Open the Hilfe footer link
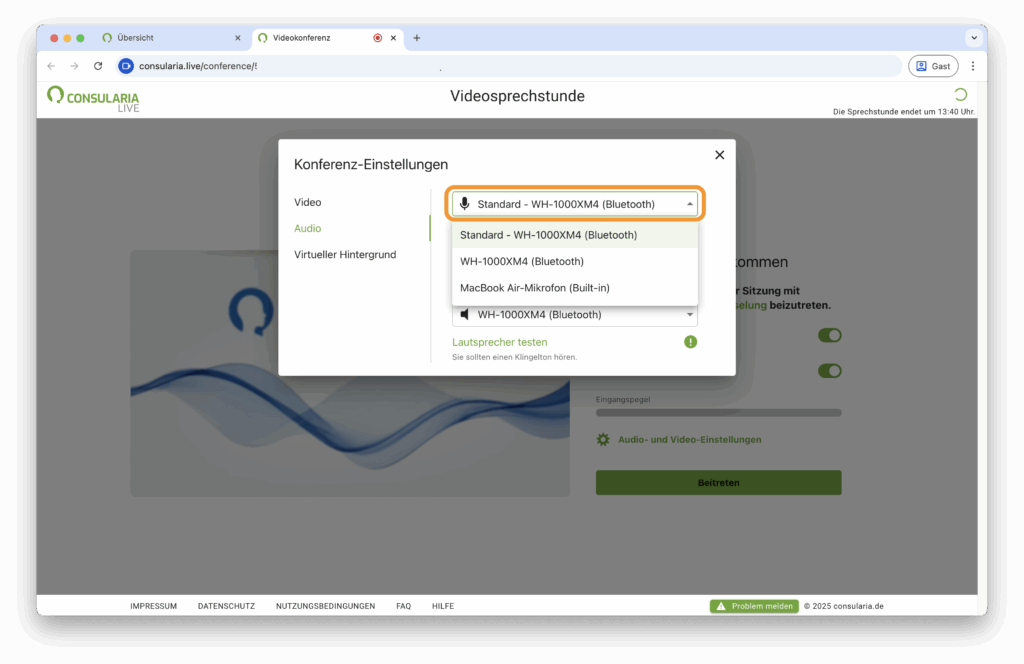 [443, 606]
